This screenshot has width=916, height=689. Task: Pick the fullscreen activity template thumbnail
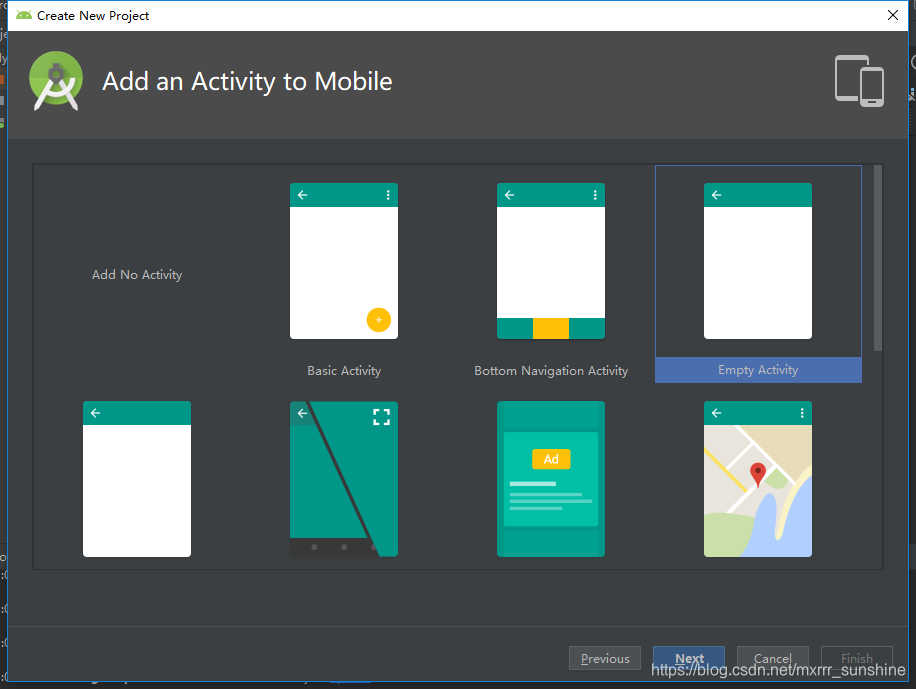[344, 479]
